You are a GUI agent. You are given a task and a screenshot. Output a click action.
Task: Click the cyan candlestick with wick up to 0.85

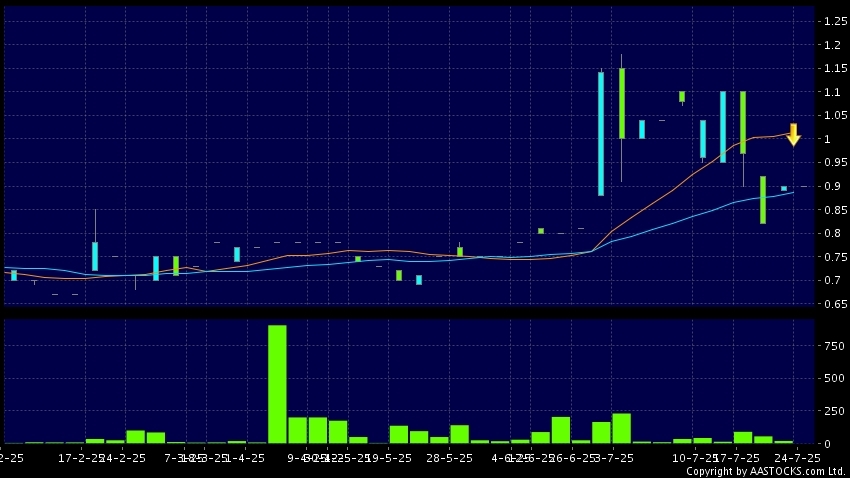click(x=95, y=256)
